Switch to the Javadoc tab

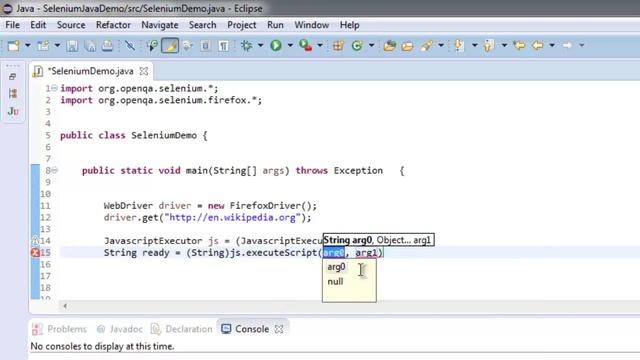click(120, 329)
